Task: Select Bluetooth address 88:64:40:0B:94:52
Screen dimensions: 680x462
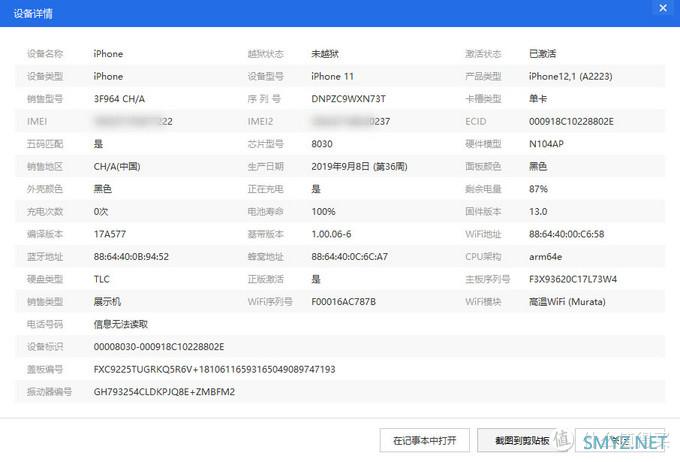Action: point(131,257)
